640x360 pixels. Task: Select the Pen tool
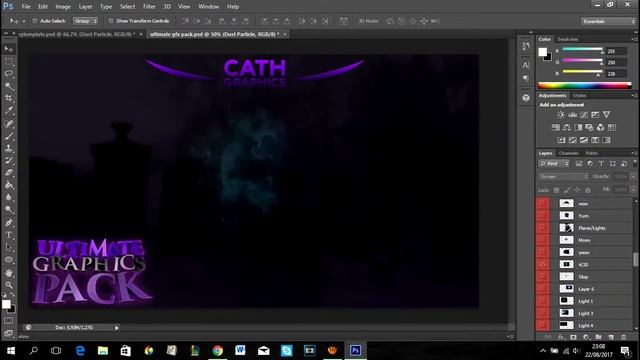pos(9,222)
